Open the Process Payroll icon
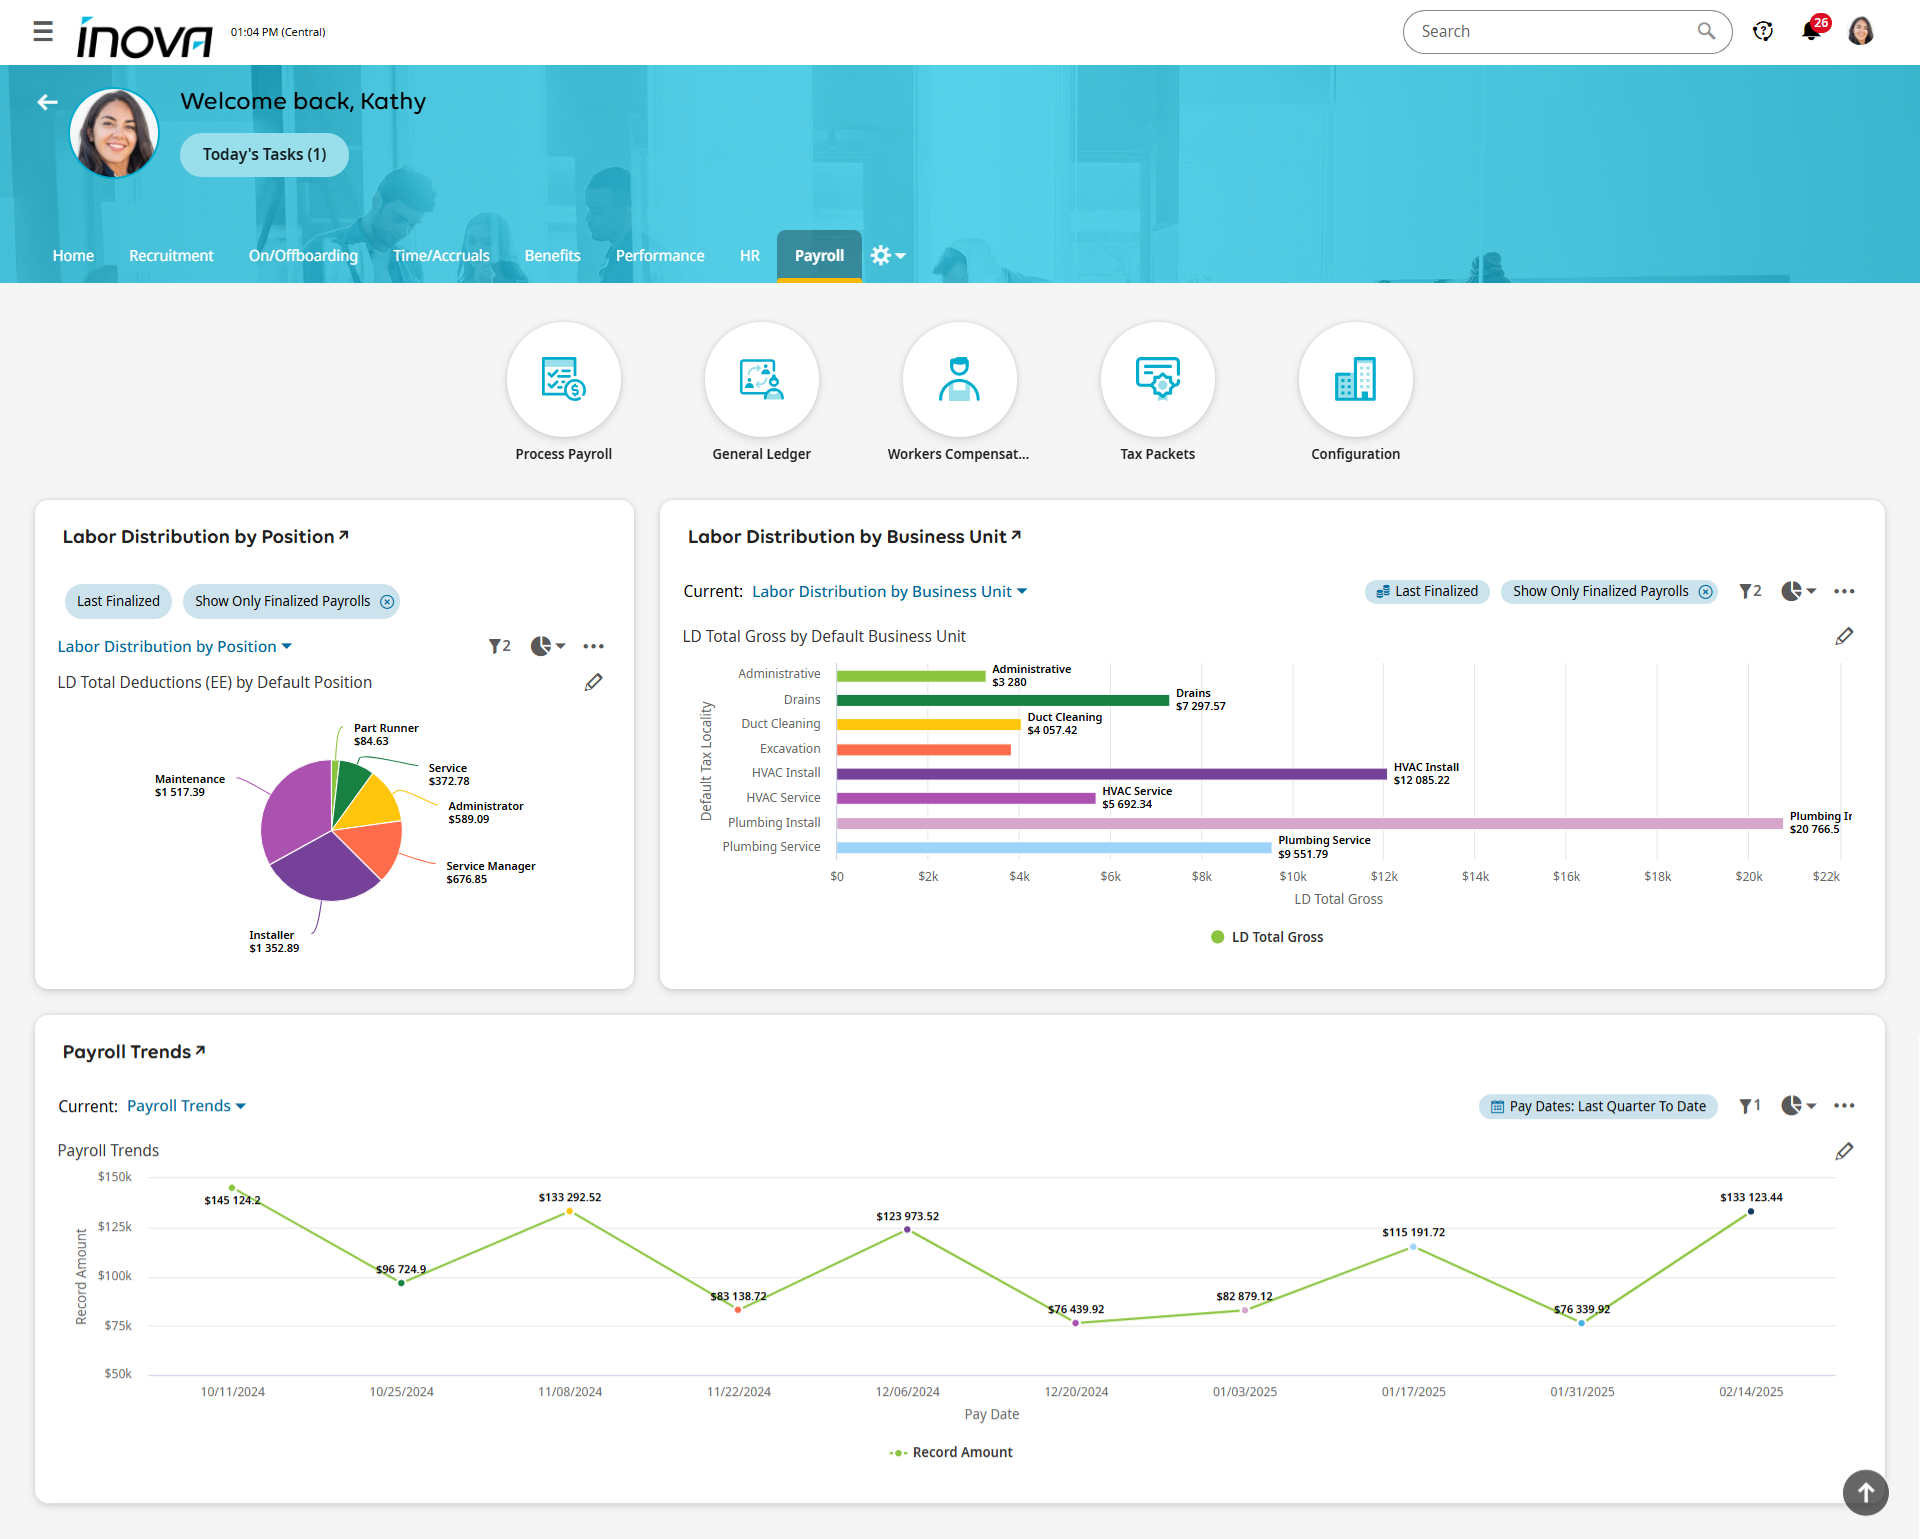This screenshot has height=1539, width=1920. point(563,380)
